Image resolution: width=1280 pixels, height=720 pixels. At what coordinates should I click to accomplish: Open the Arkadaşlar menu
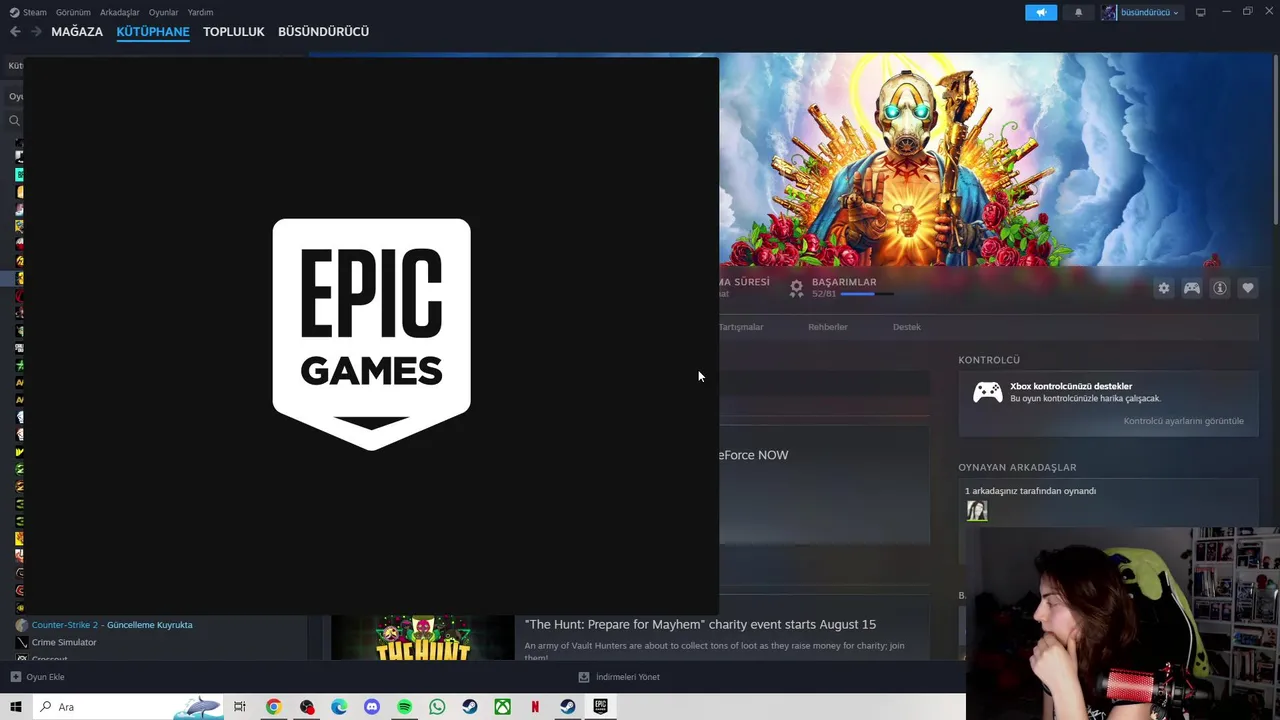pyautogui.click(x=120, y=12)
